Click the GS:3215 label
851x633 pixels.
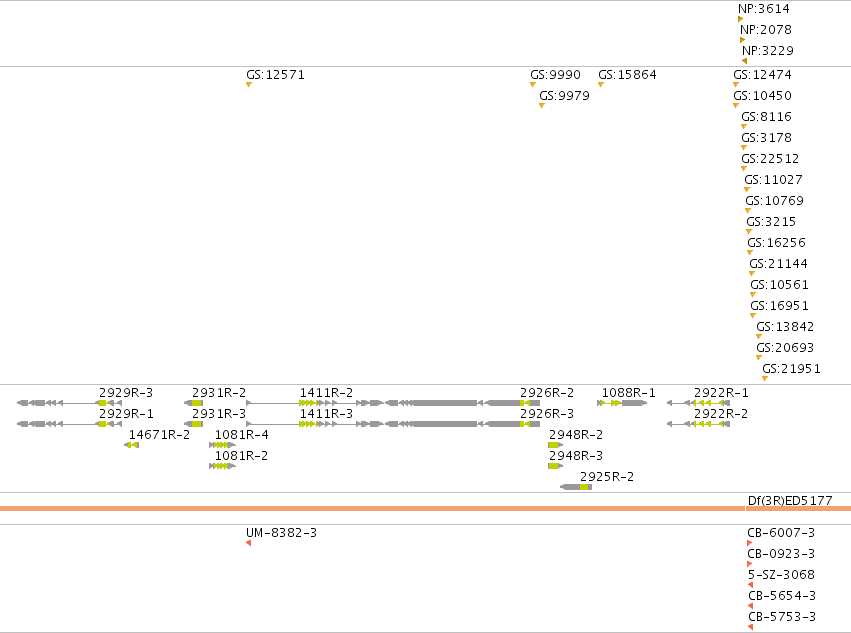771,223
